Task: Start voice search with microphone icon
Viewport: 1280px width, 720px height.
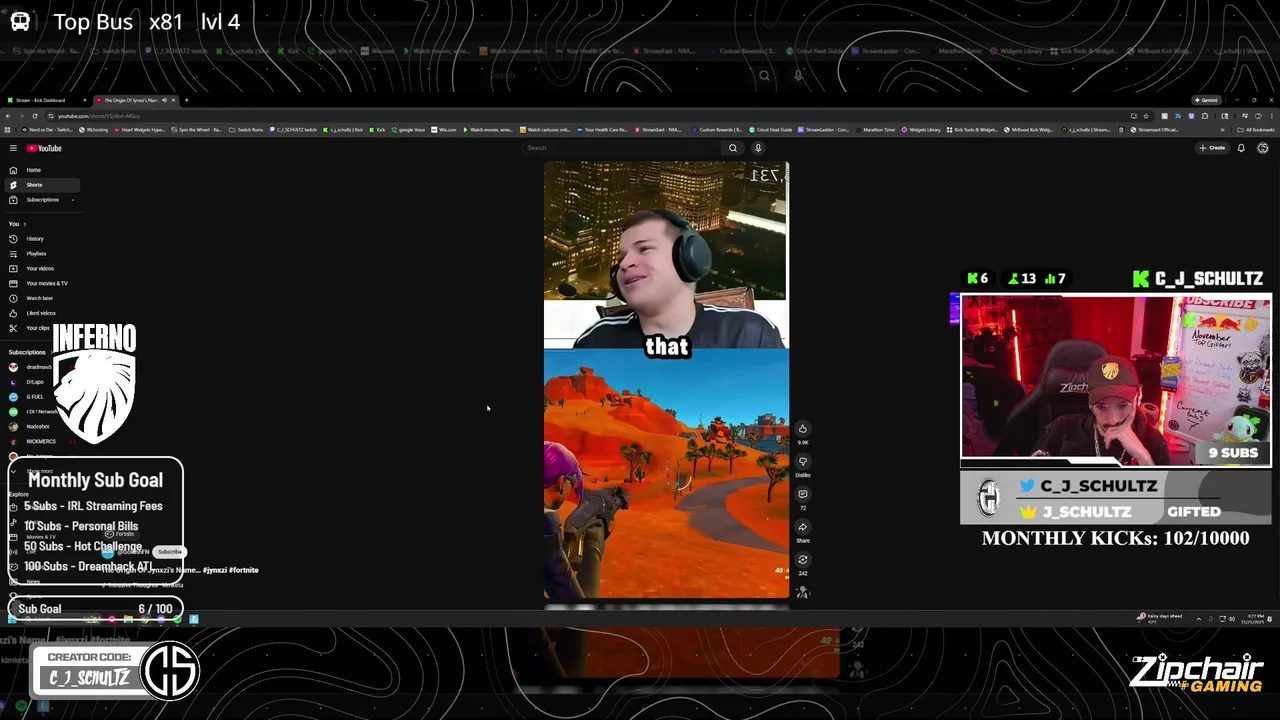Action: click(758, 148)
